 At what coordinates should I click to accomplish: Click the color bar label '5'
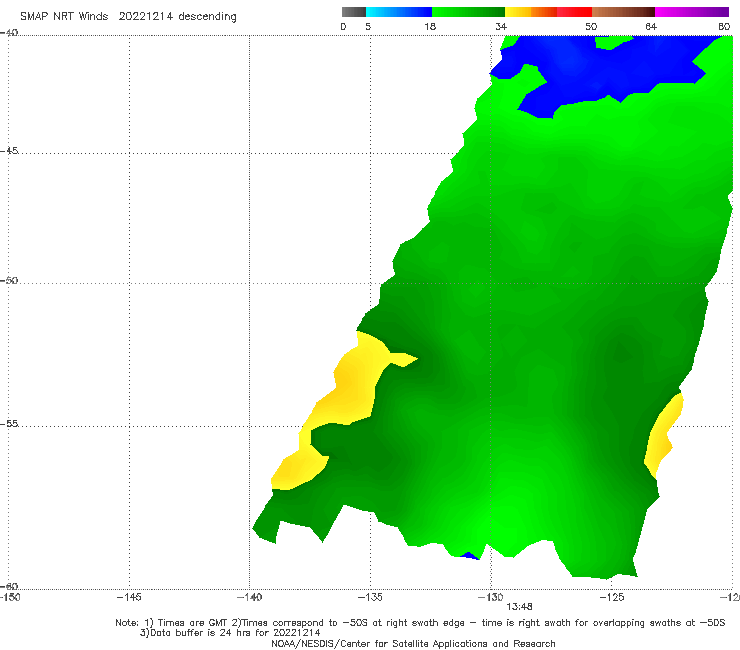[368, 26]
